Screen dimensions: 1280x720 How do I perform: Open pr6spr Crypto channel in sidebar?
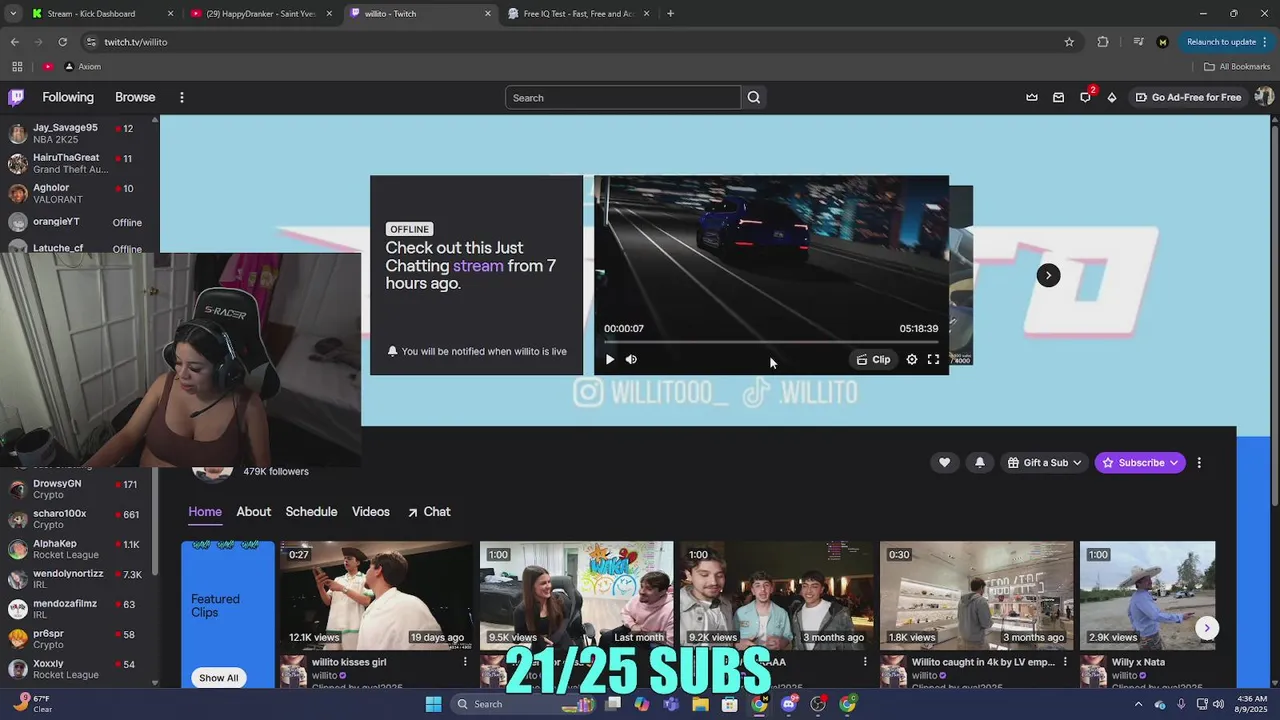(78, 639)
